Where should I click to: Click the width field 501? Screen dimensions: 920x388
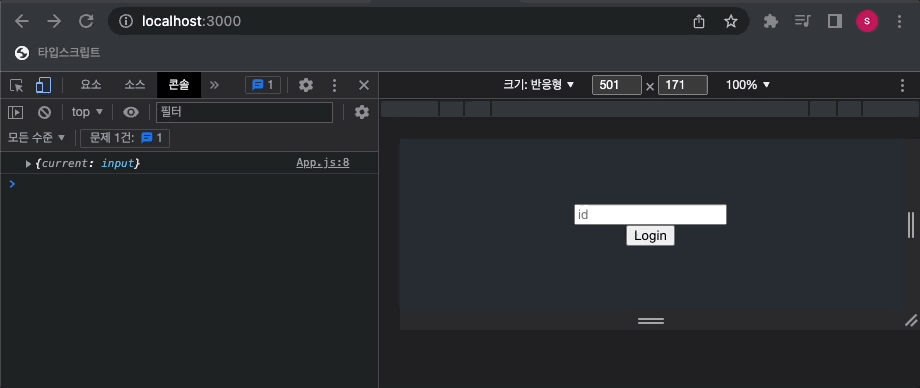click(617, 85)
